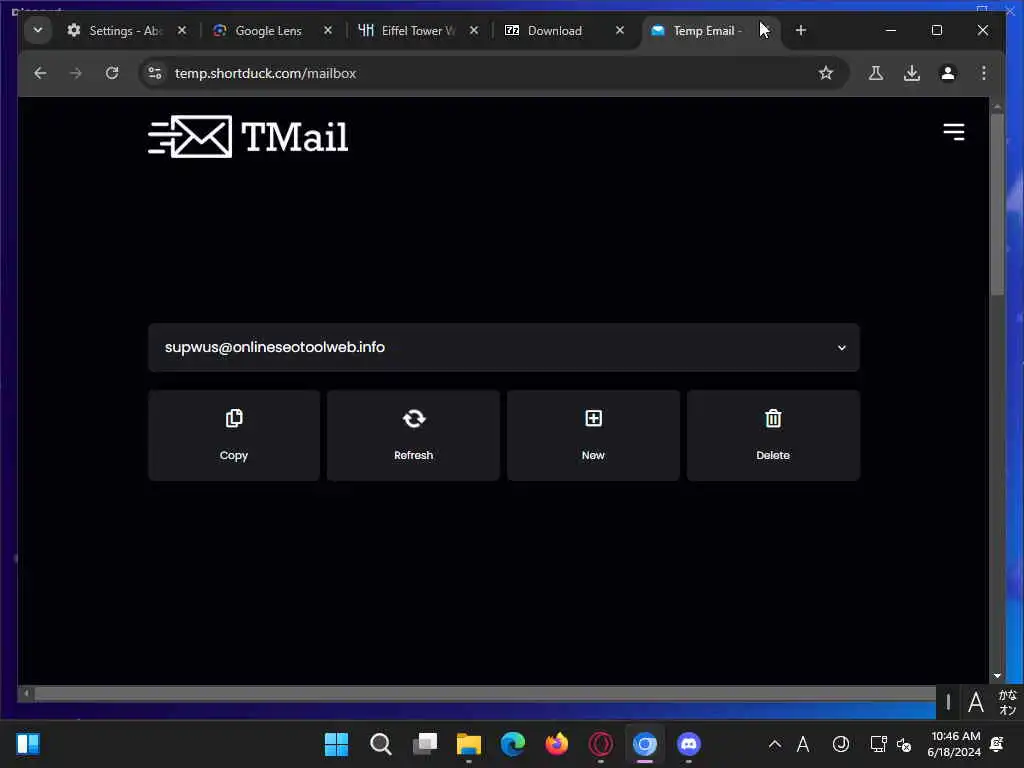Open the browser profile menu

pyautogui.click(x=948, y=73)
